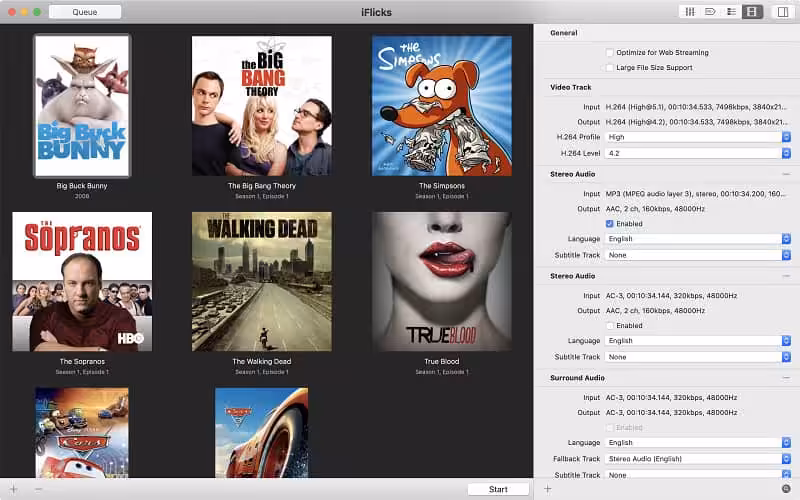The image size is (800, 500).
Task: Open the H.264 Level dropdown
Action: click(697, 153)
